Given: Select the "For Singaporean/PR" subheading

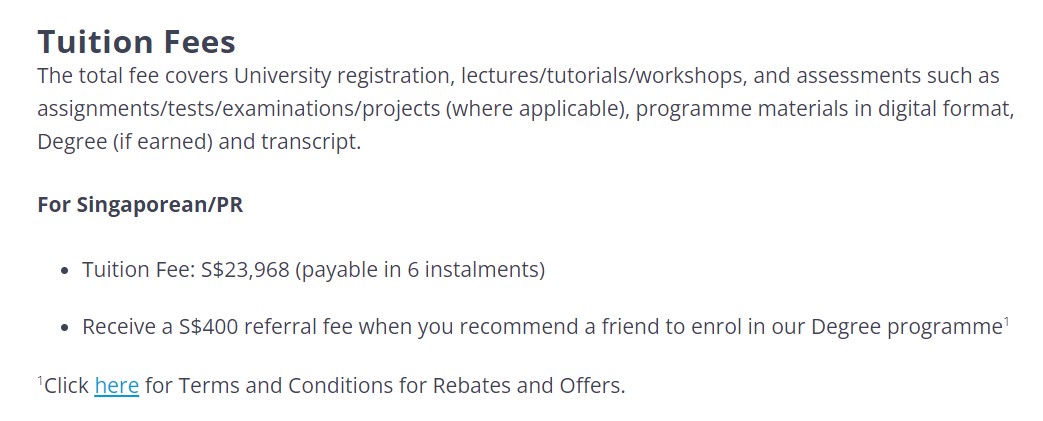Looking at the screenshot, I should (140, 205).
